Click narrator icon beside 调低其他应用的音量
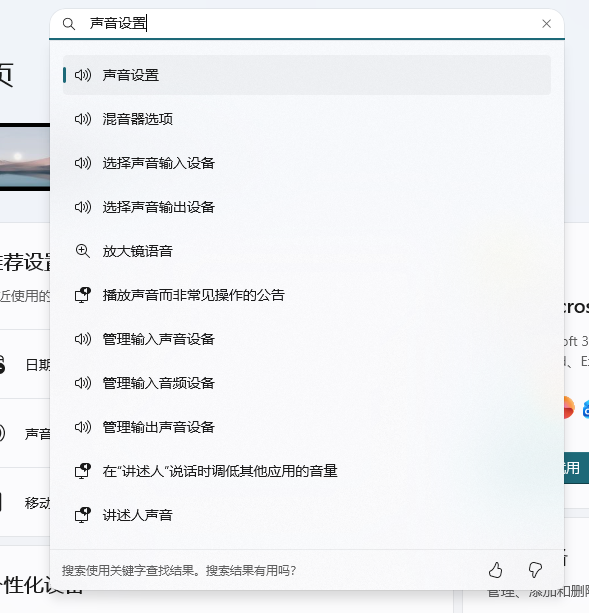The width and height of the screenshot is (589, 613). pyautogui.click(x=83, y=471)
